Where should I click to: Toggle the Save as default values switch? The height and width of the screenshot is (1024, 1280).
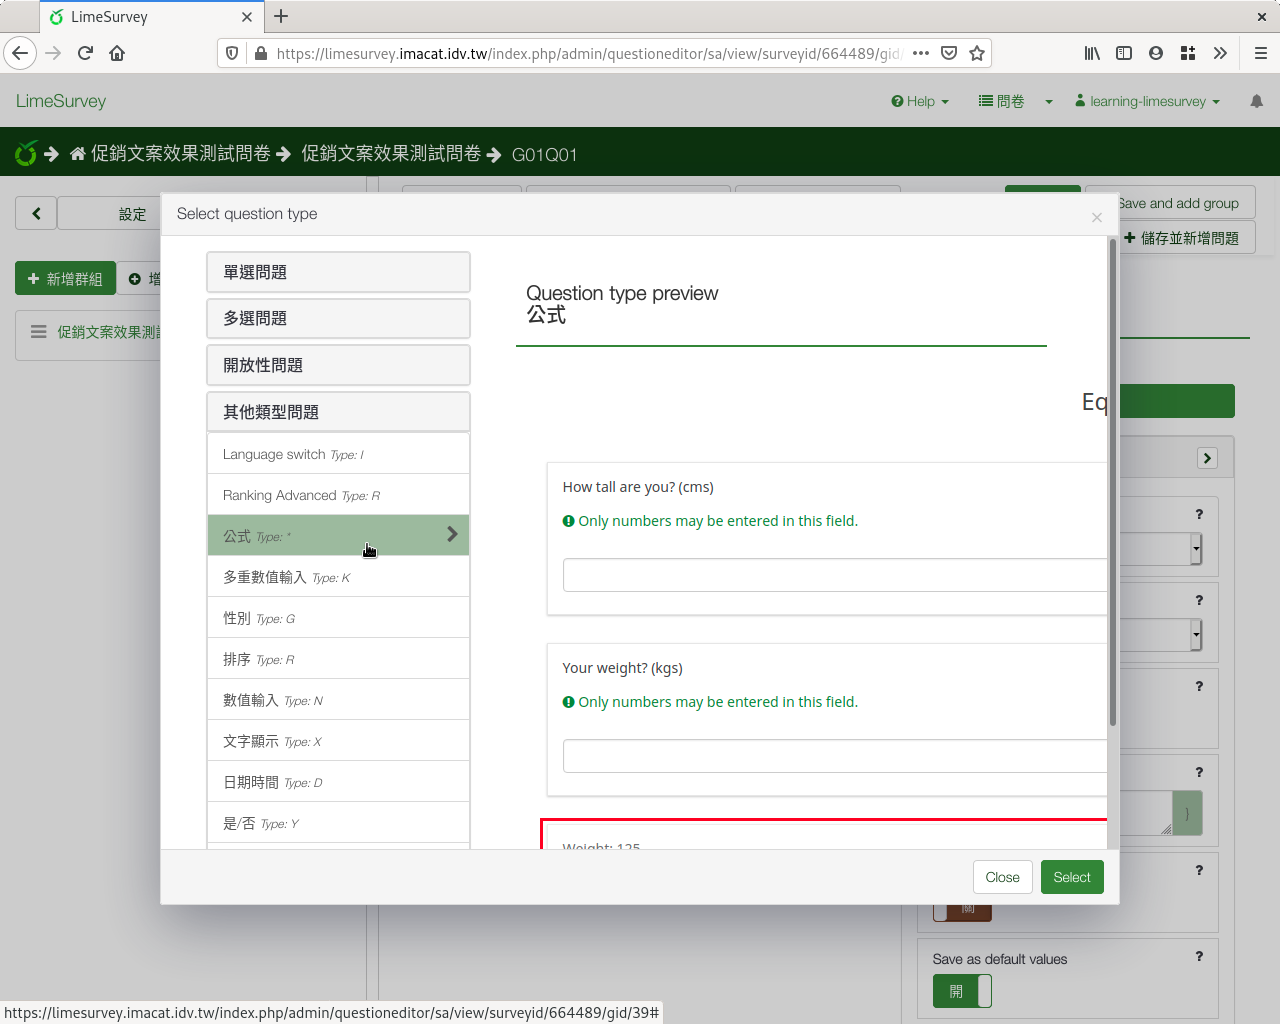pos(962,991)
